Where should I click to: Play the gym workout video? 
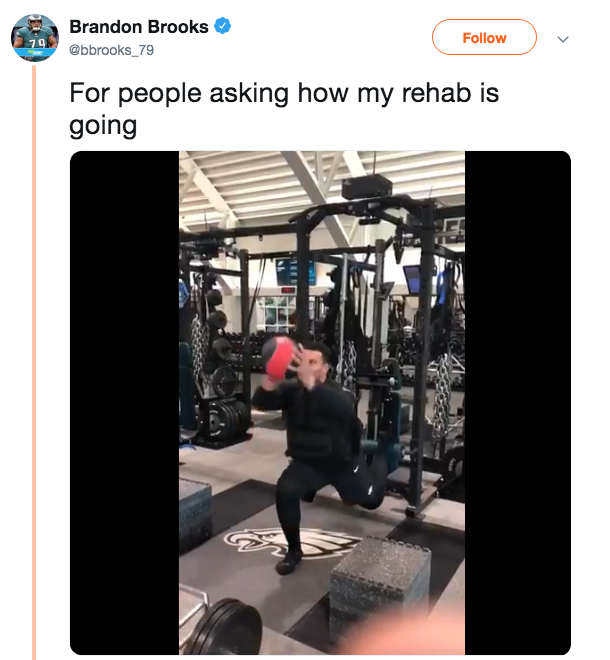click(x=322, y=403)
